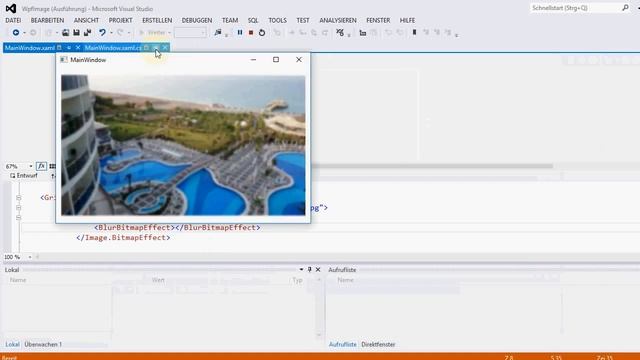
Task: Click the <BlurBitmapEffect> opening tag in code
Action: [x=135, y=227]
